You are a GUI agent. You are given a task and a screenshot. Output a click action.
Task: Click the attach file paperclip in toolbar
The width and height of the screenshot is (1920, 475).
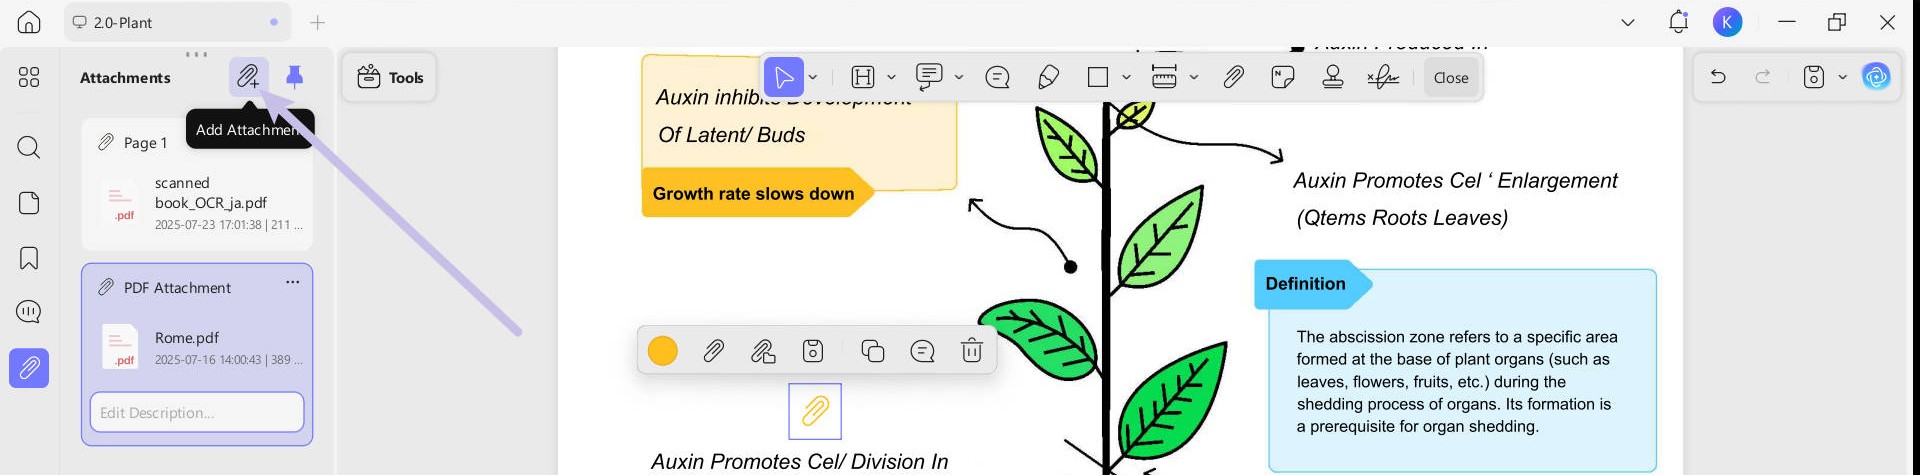pyautogui.click(x=1234, y=77)
